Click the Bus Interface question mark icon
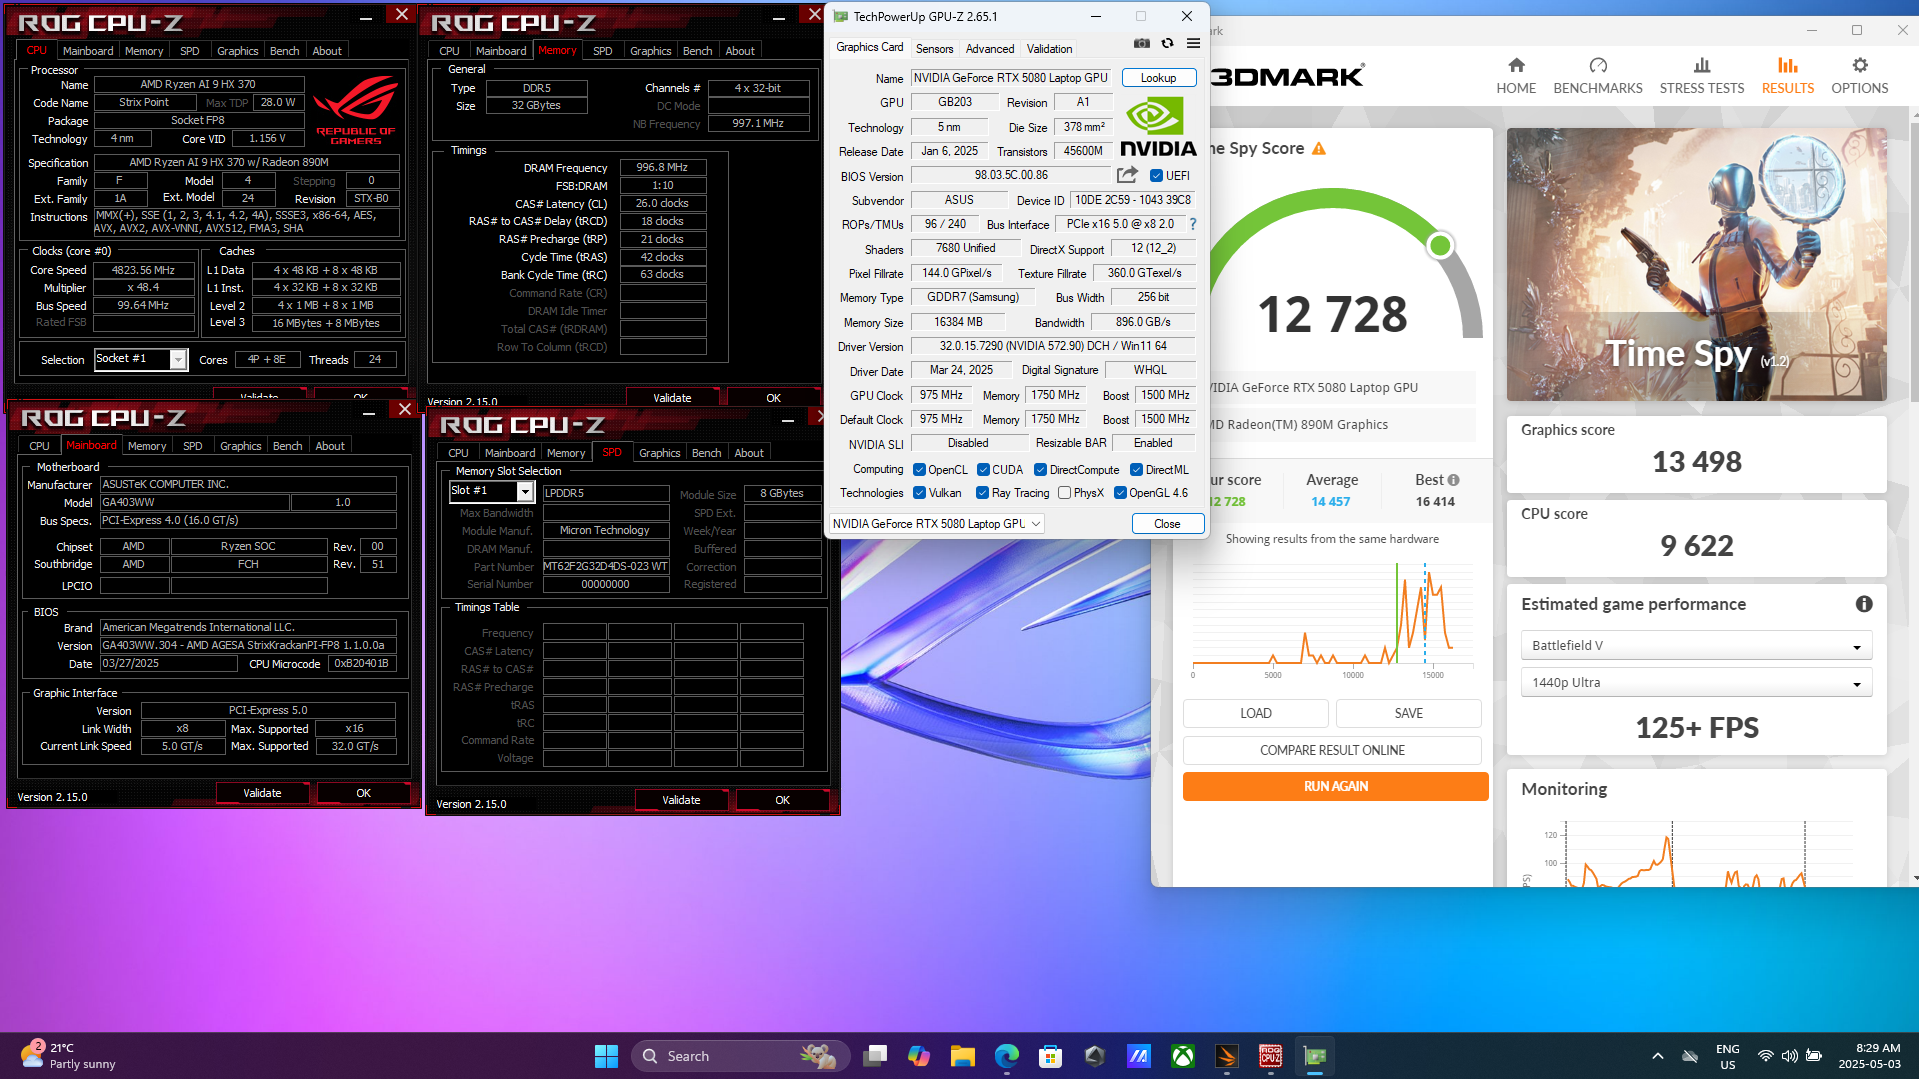This screenshot has height=1079, width=1919. tap(1192, 224)
